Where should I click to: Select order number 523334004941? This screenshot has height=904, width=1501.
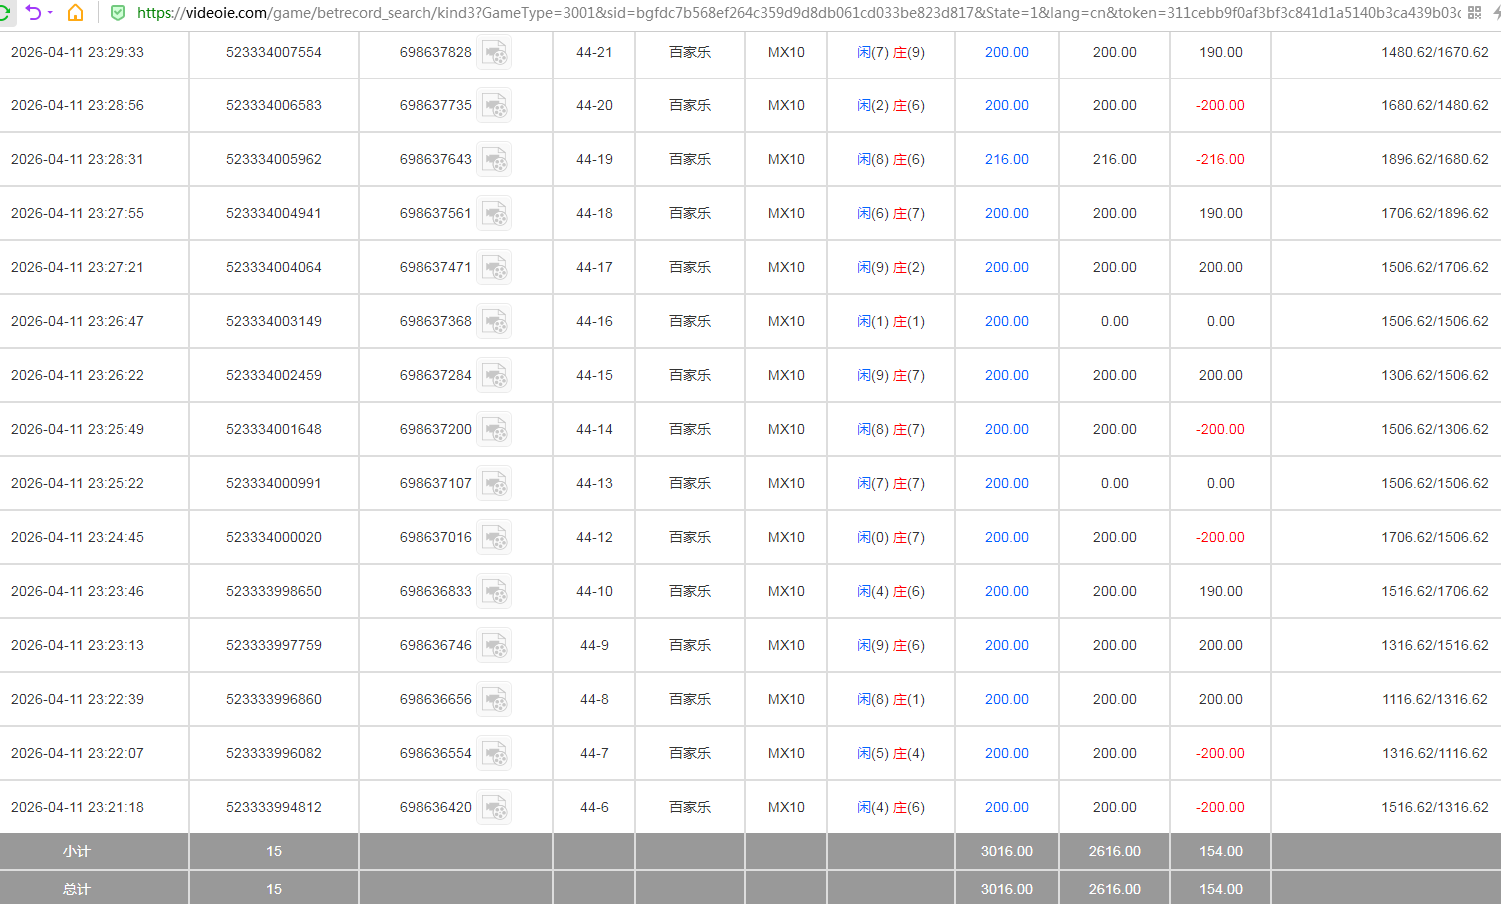point(274,213)
